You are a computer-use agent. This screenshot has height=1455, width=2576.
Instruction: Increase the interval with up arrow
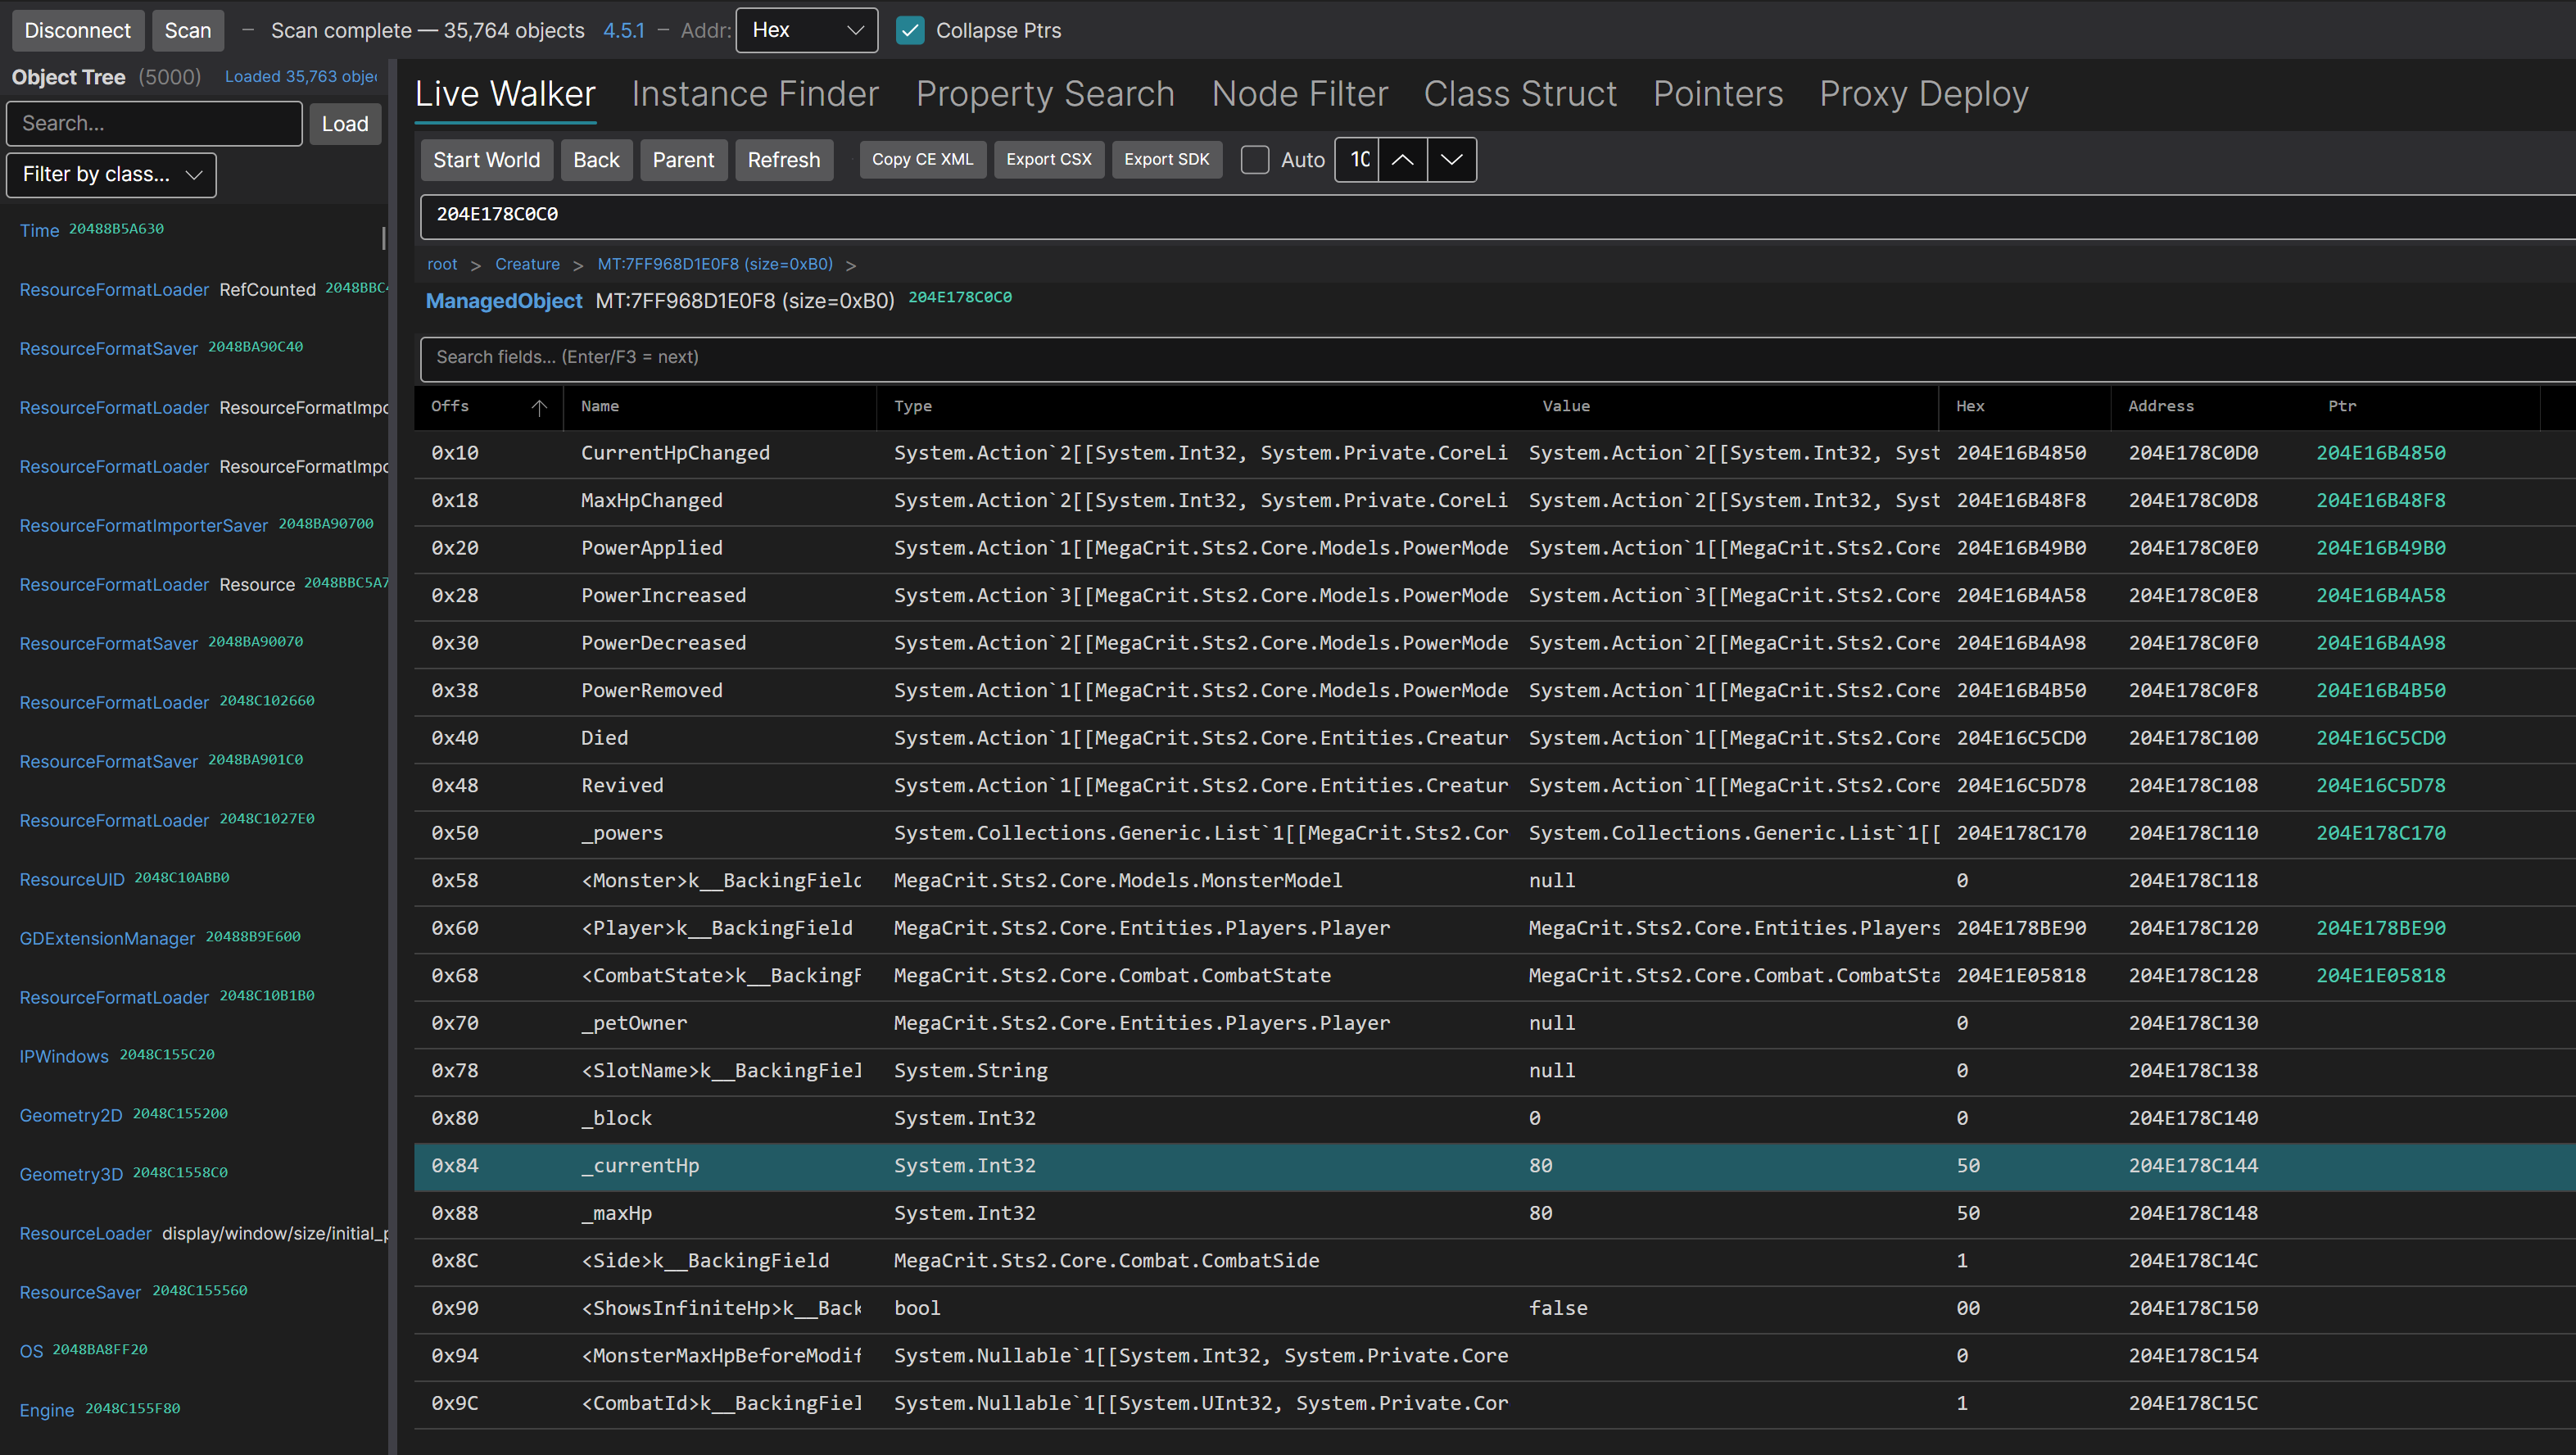1402,159
